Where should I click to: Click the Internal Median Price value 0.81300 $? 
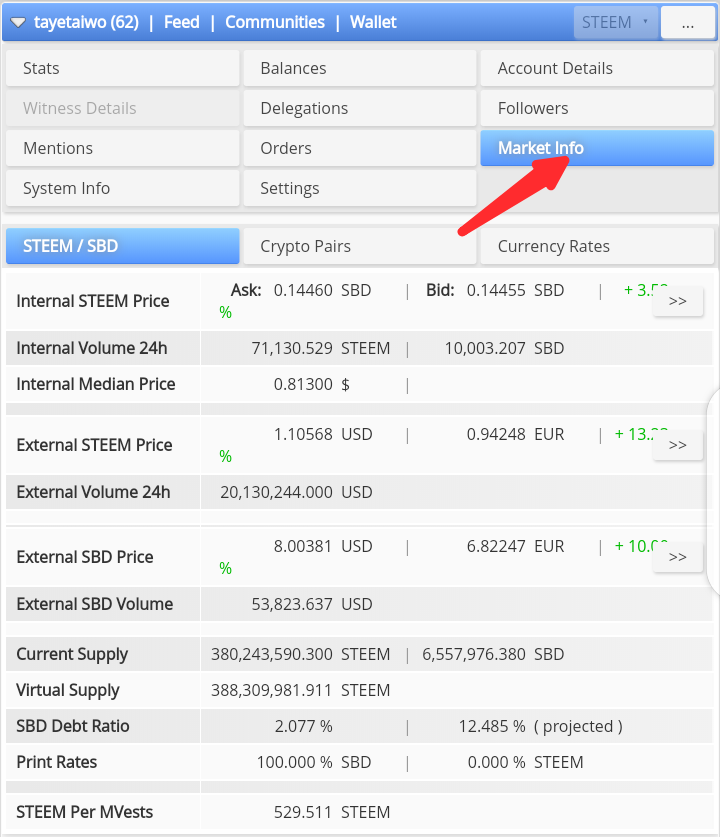point(312,384)
